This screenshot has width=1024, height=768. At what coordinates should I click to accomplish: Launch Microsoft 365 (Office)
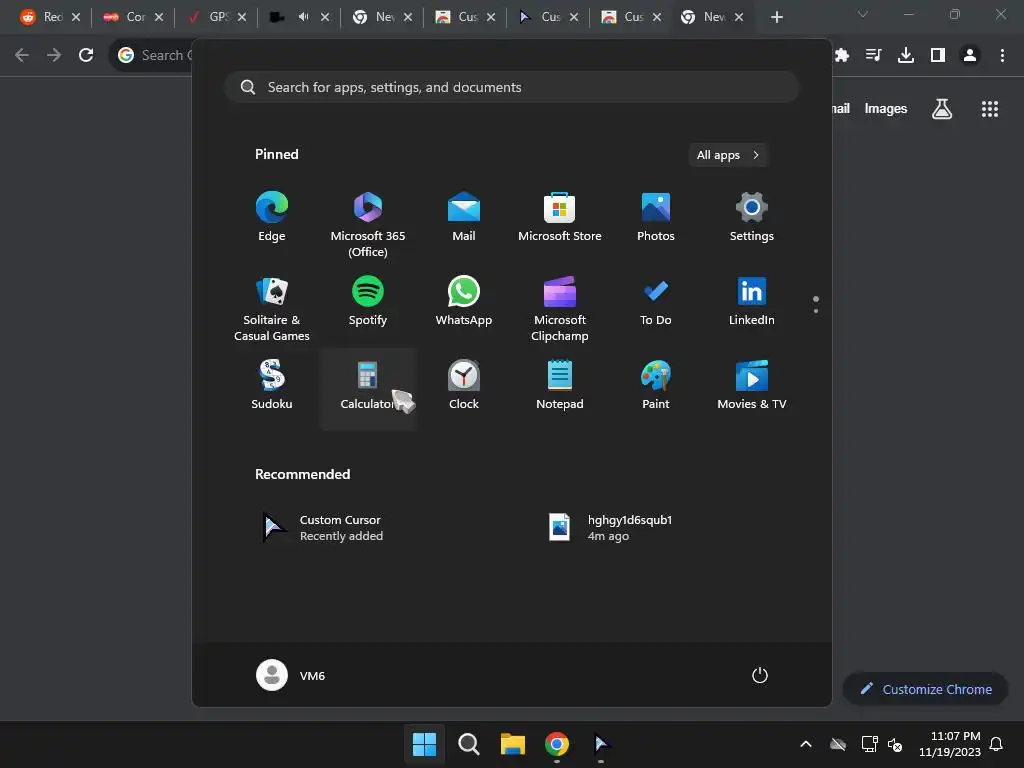(368, 225)
